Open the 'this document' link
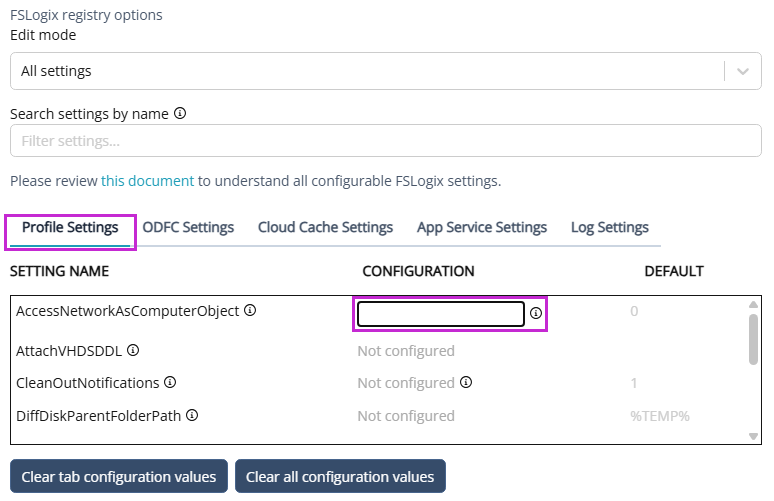The height and width of the screenshot is (501, 774). tap(147, 181)
